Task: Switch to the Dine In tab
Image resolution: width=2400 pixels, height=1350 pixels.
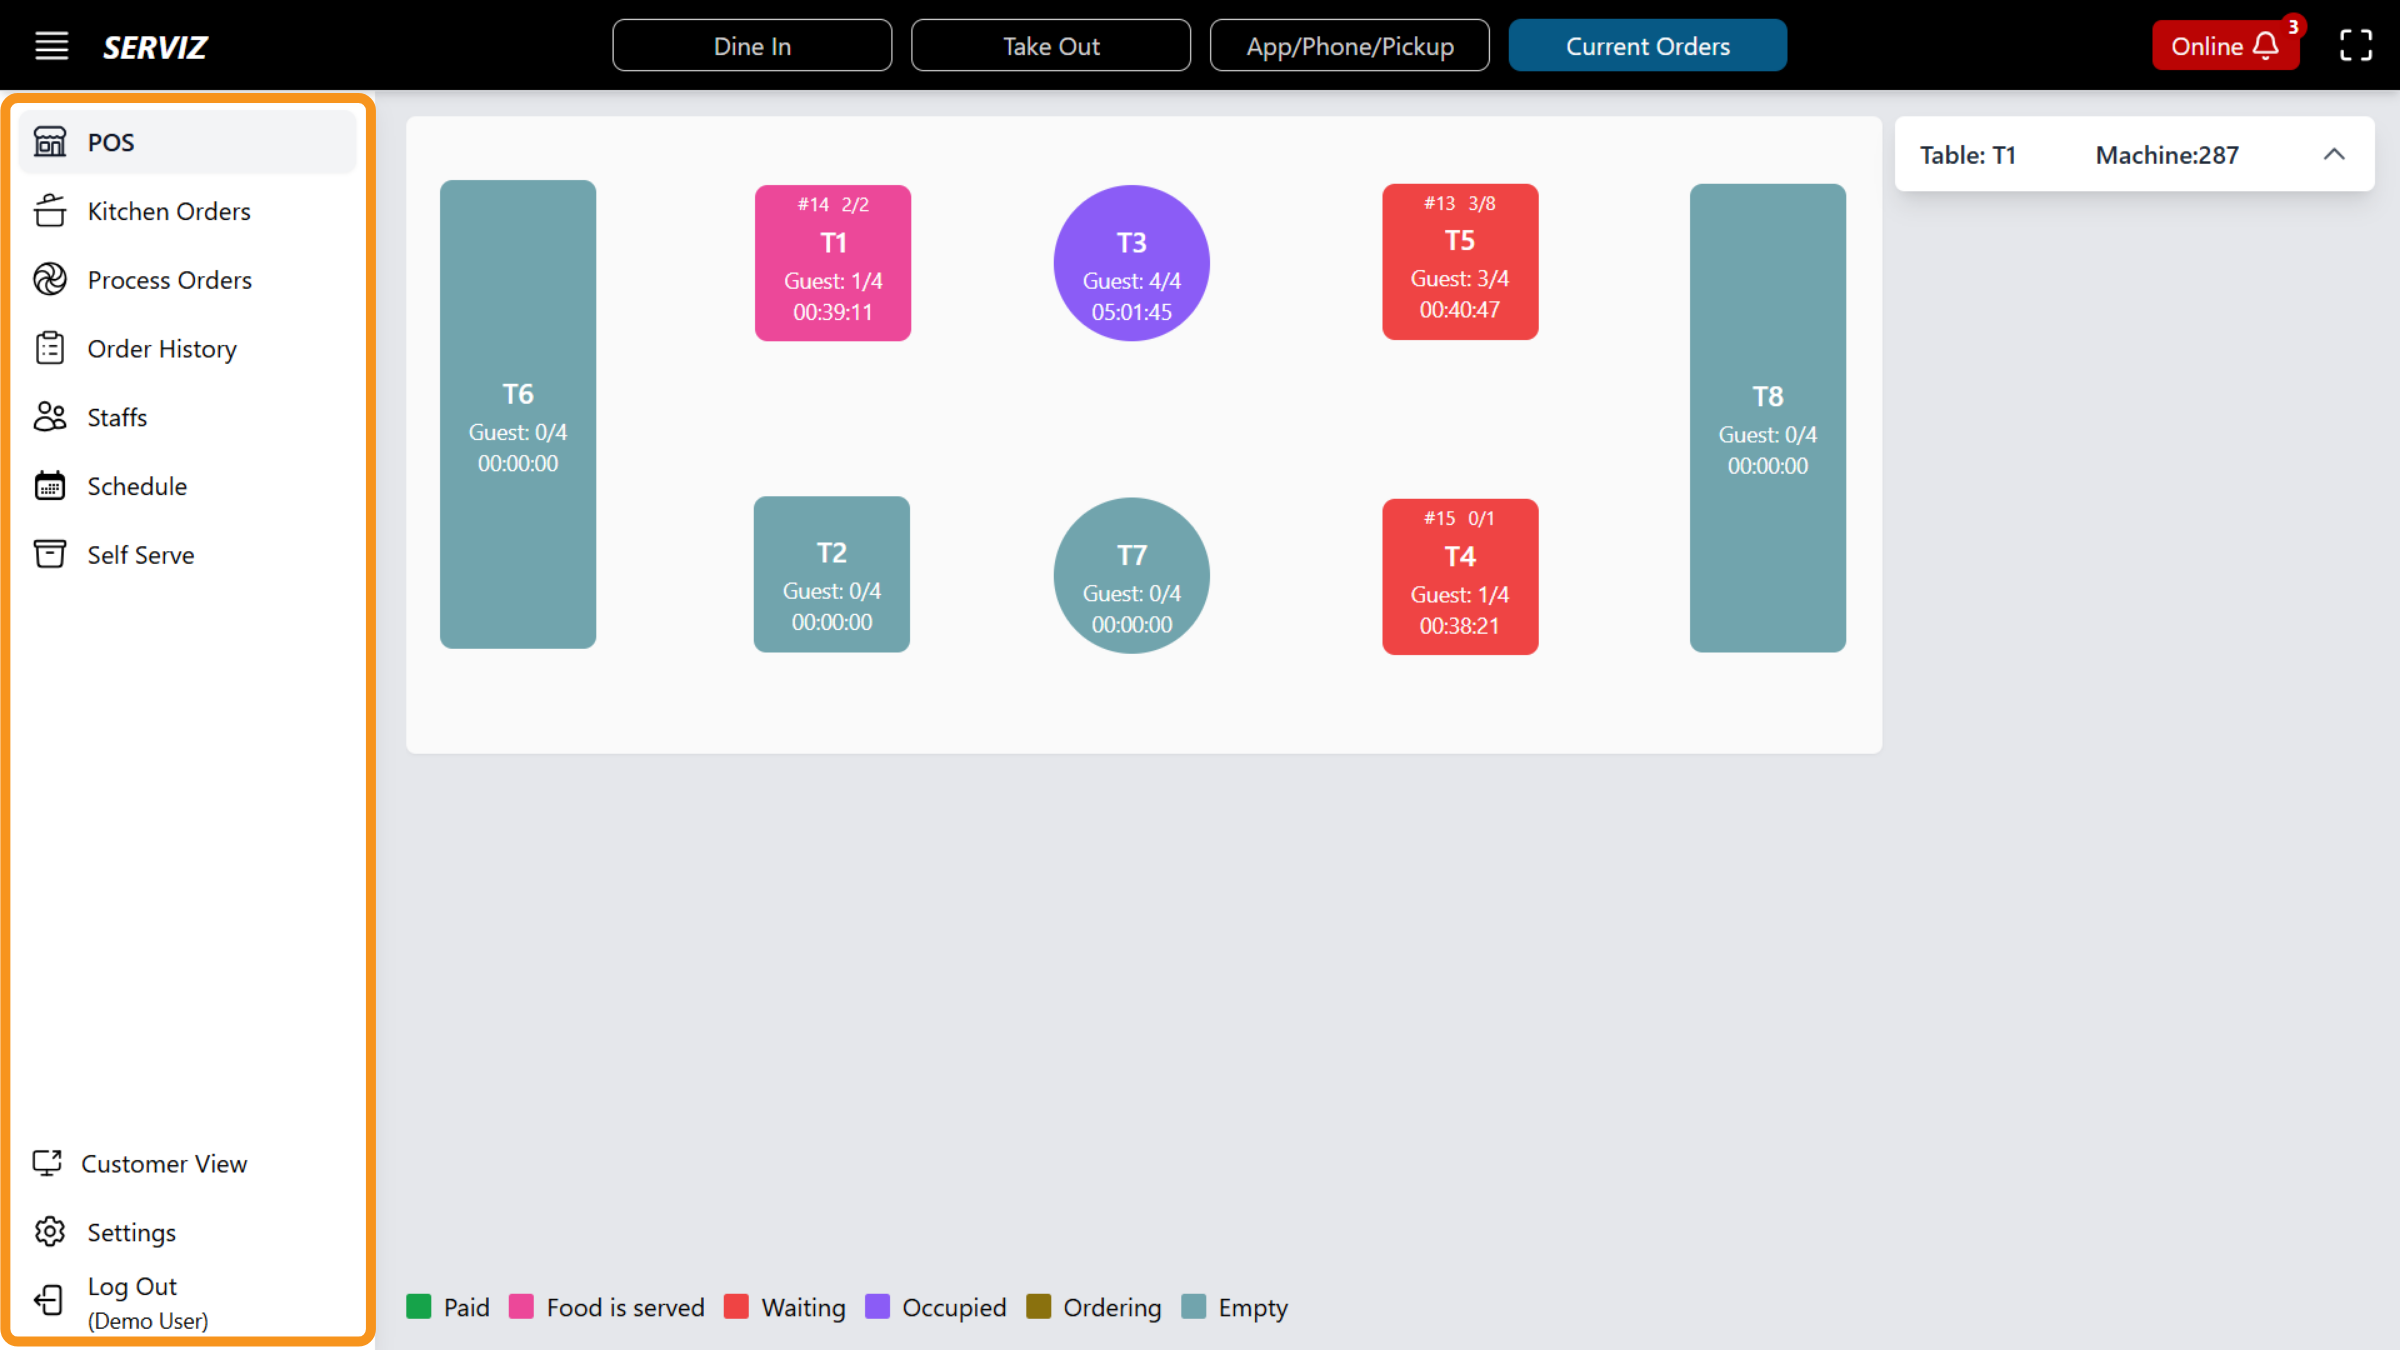Action: 752,45
